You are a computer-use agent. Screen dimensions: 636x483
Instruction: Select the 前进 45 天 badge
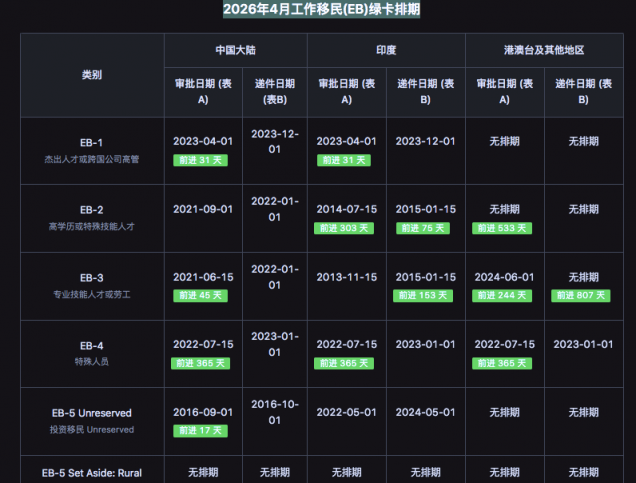(x=203, y=295)
